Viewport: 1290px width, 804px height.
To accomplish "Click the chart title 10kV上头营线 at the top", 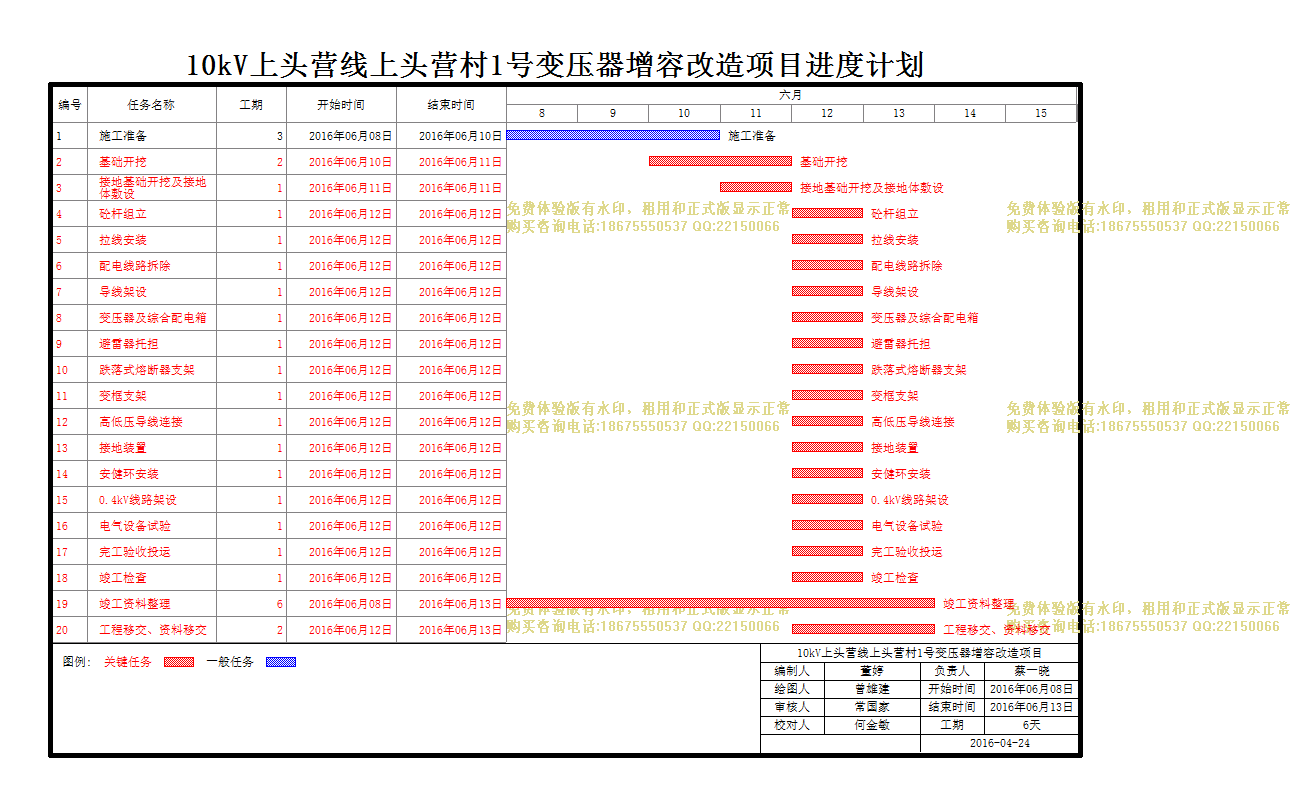I will point(555,66).
